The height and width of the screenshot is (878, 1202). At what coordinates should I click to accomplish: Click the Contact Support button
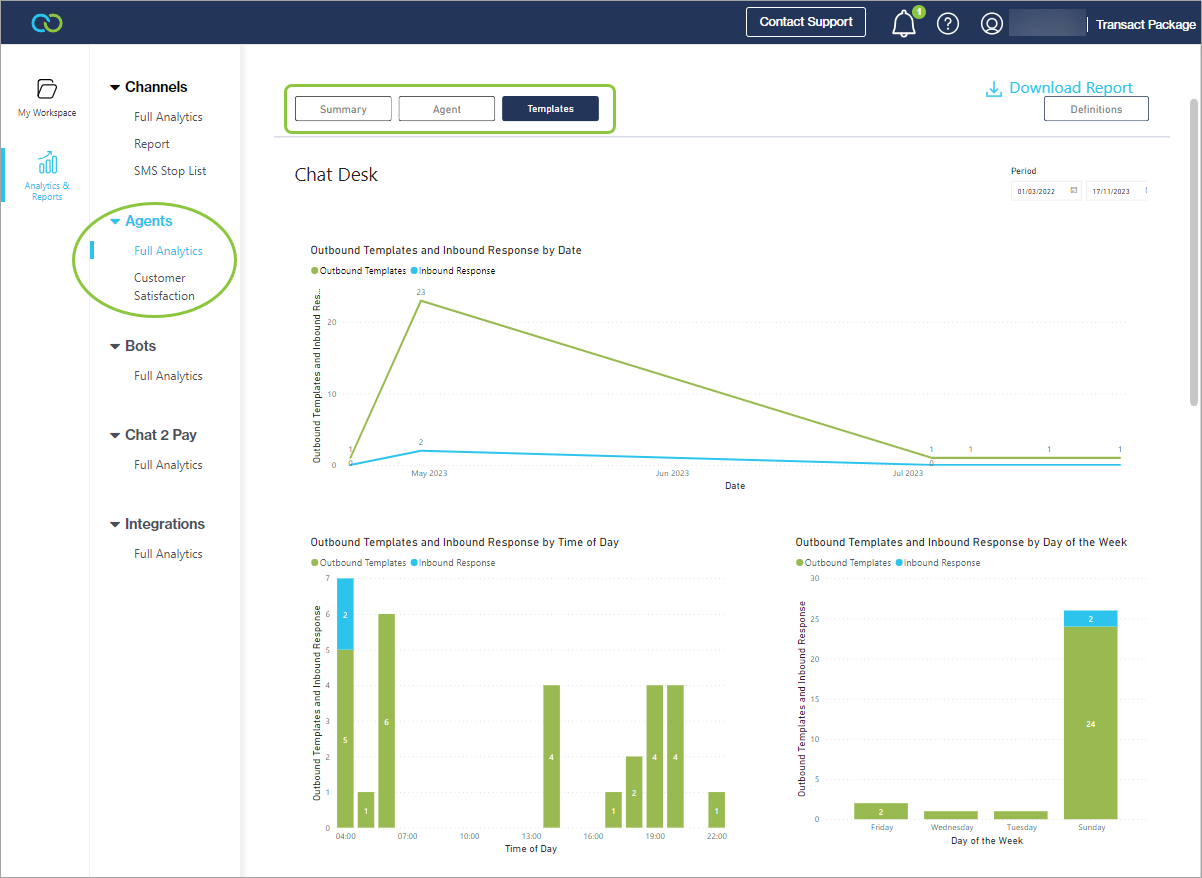(805, 22)
